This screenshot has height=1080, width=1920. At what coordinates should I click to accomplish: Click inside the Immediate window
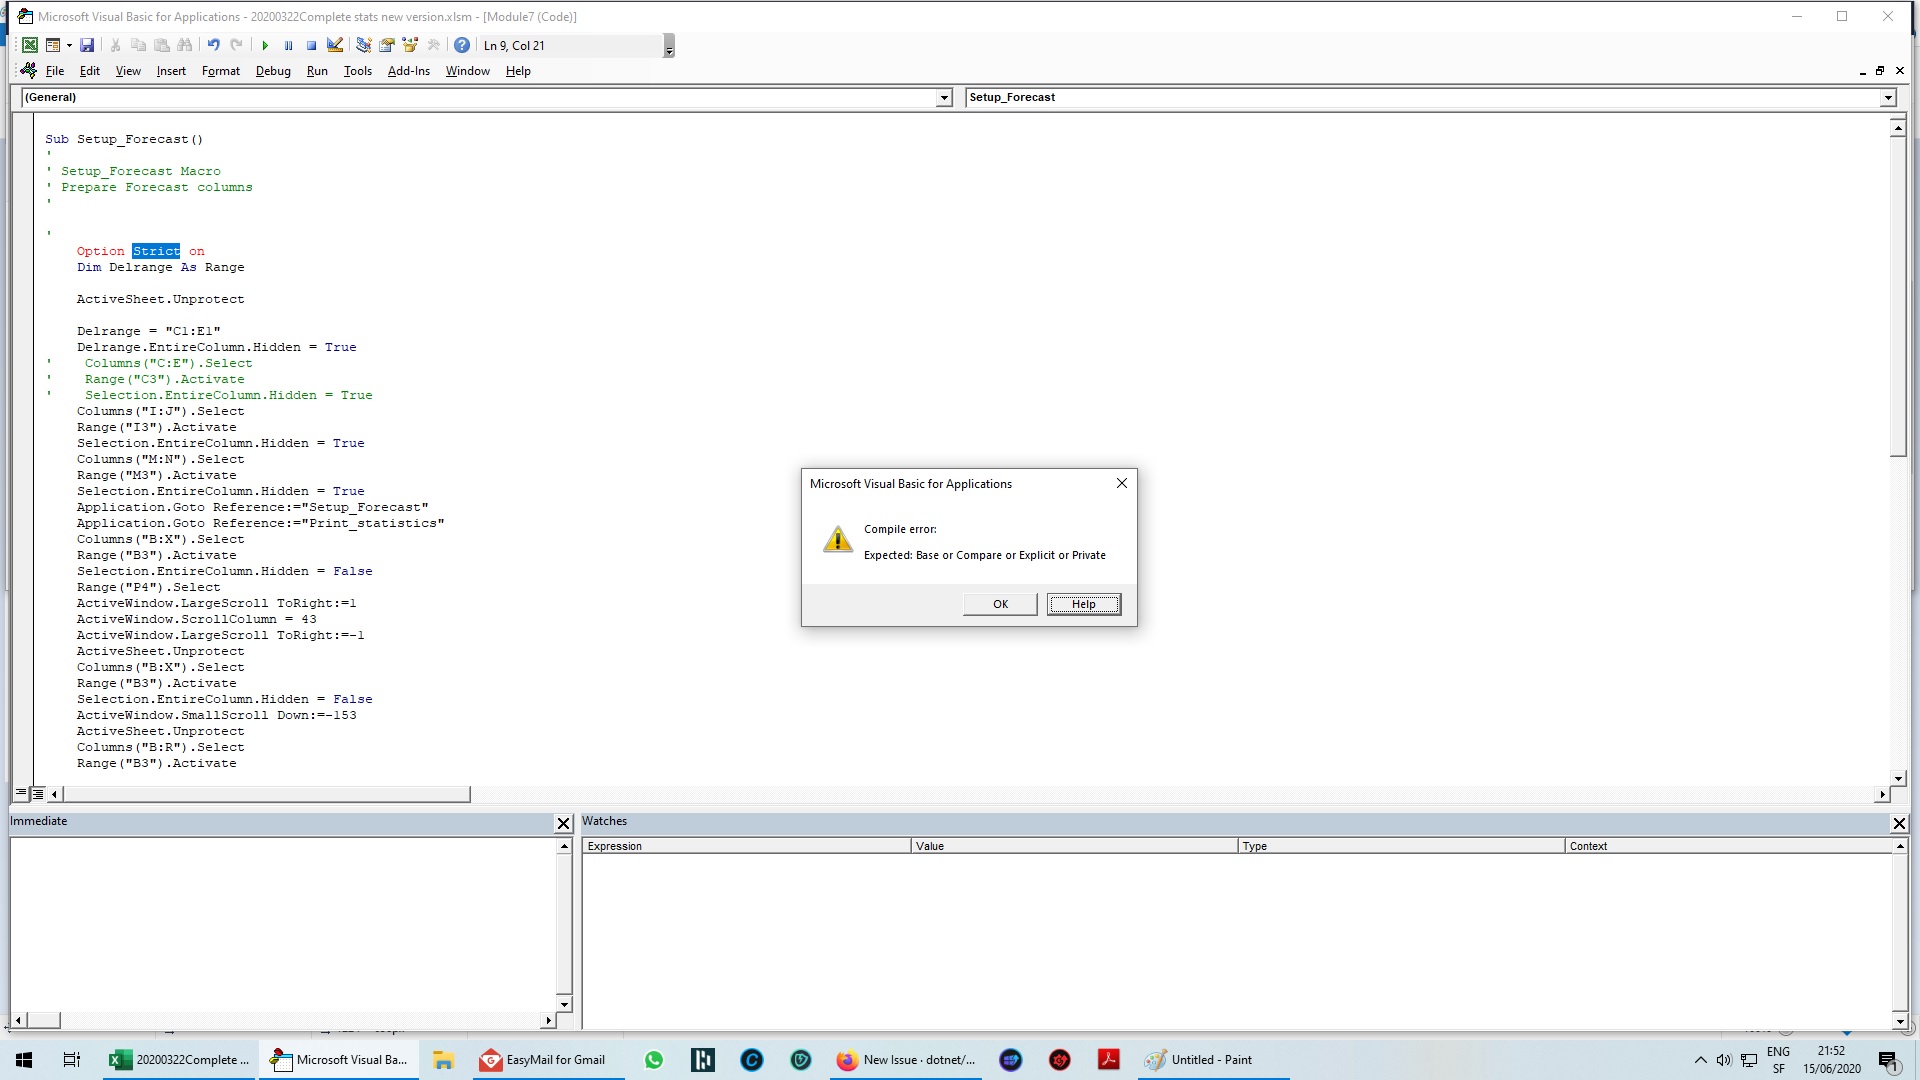[x=280, y=920]
